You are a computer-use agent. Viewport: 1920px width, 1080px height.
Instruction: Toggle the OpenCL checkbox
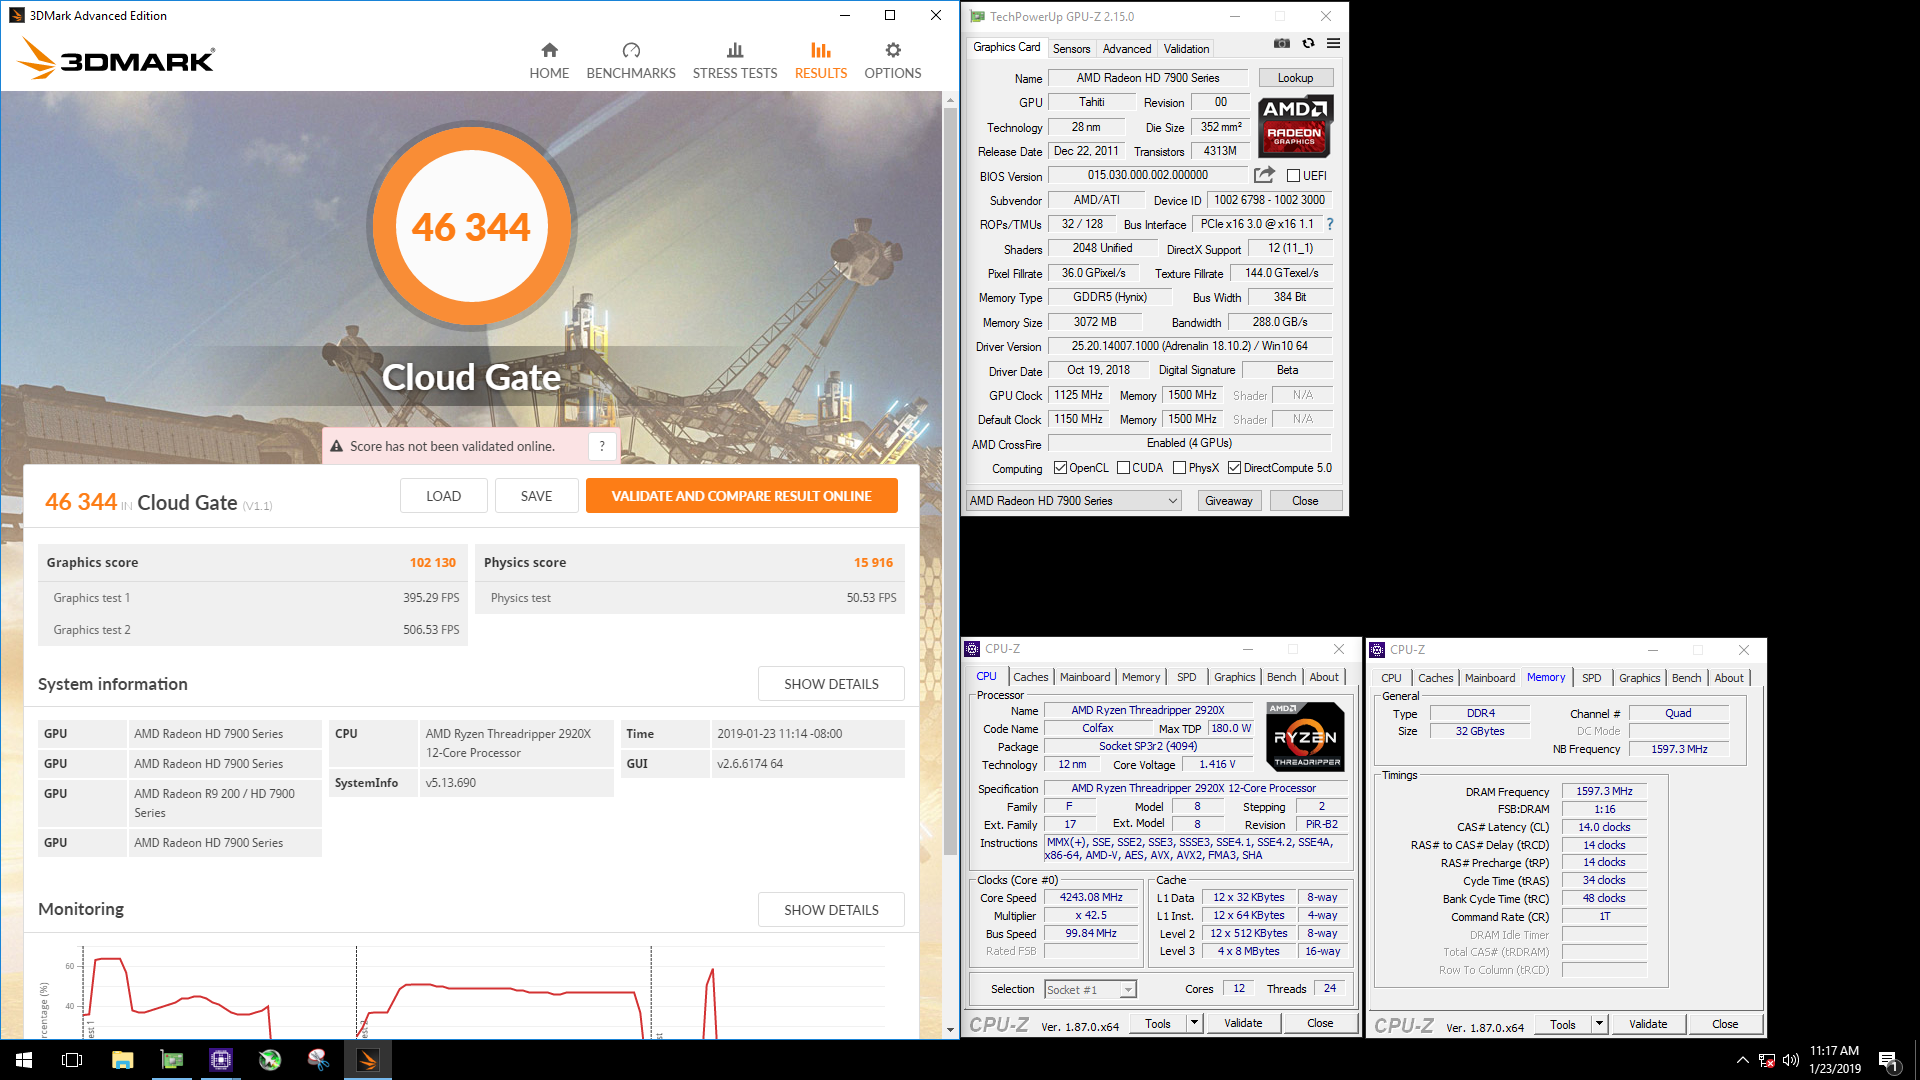[x=1061, y=468]
